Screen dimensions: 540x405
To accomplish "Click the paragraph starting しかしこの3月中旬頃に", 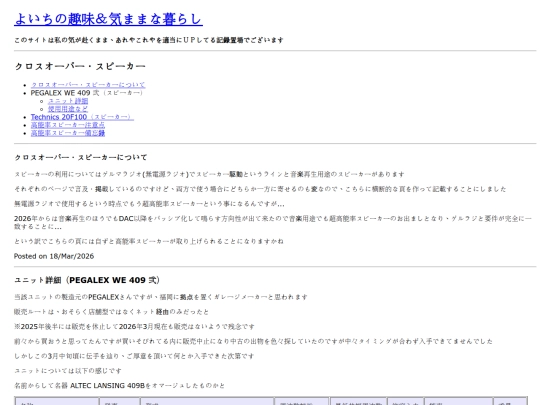I will pyautogui.click(x=134, y=356).
